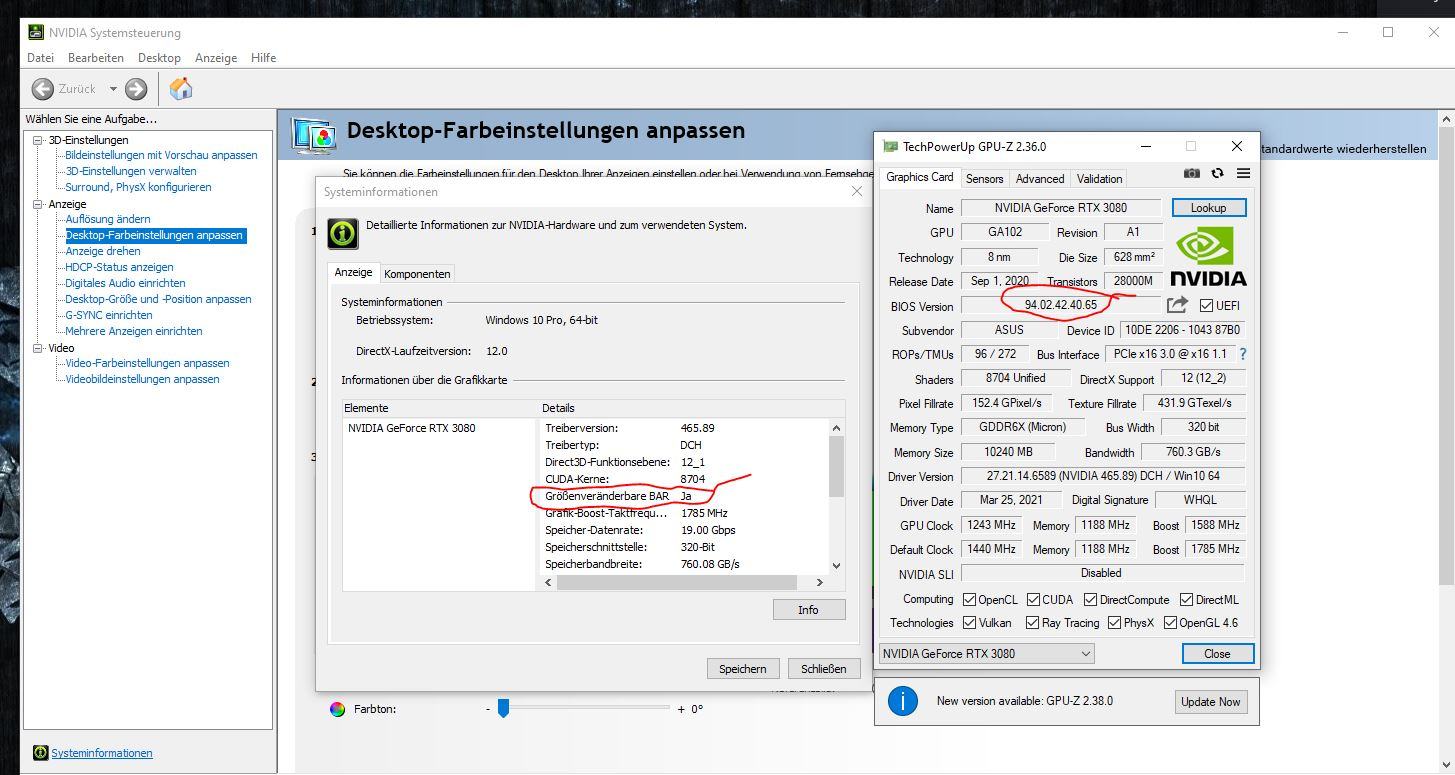Image resolution: width=1455 pixels, height=775 pixels.
Task: Click BIOS export share icon in GPU-Z
Action: tap(1177, 305)
